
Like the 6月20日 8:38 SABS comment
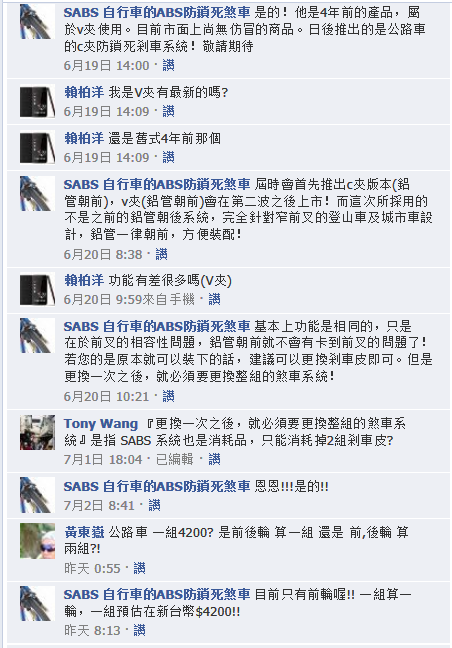[161, 254]
